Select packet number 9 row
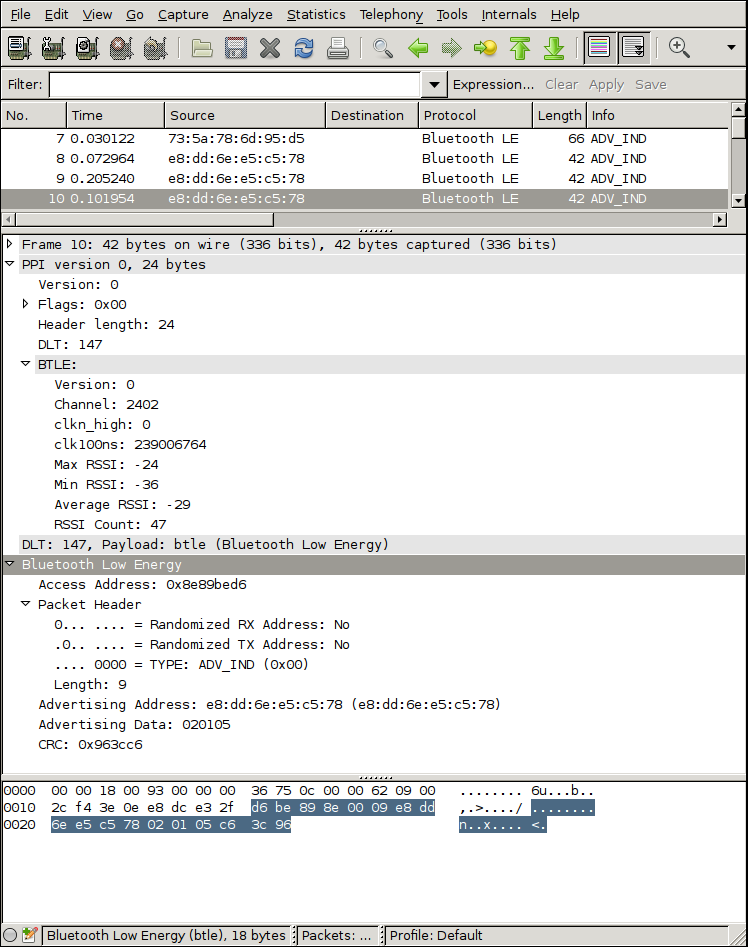 point(365,178)
